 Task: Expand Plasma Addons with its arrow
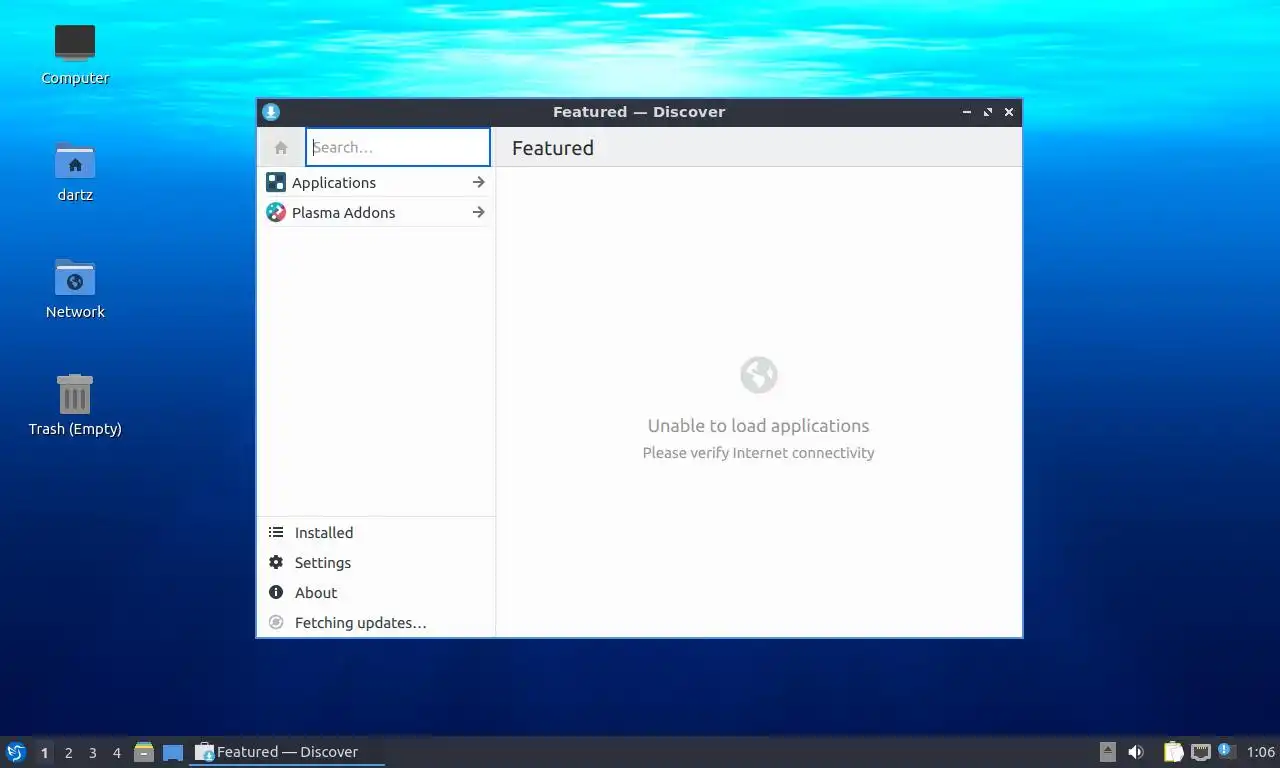[x=478, y=212]
